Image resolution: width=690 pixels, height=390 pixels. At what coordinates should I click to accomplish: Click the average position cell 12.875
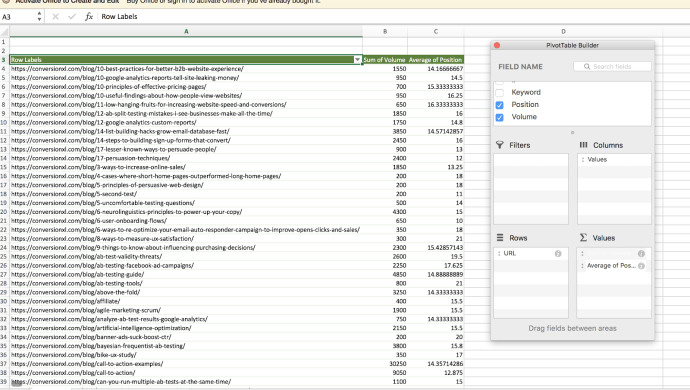click(436, 373)
